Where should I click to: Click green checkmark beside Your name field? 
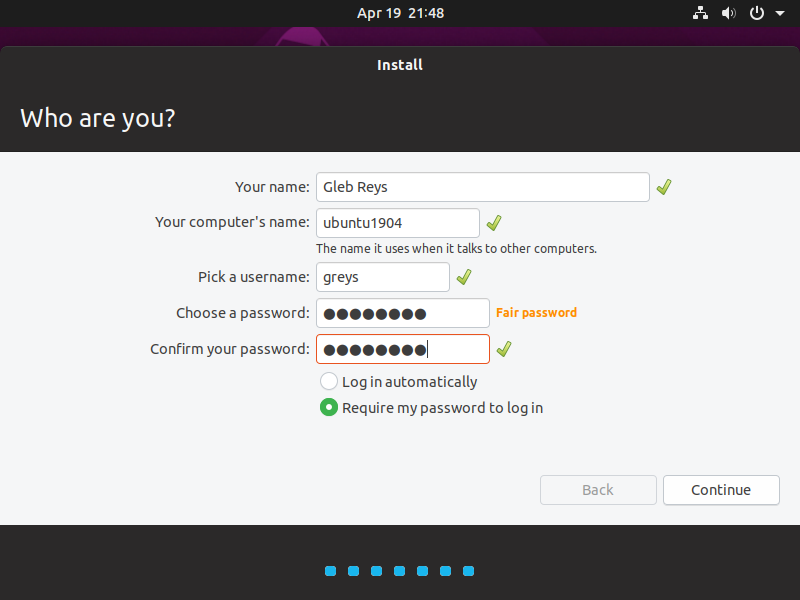pyautogui.click(x=664, y=187)
